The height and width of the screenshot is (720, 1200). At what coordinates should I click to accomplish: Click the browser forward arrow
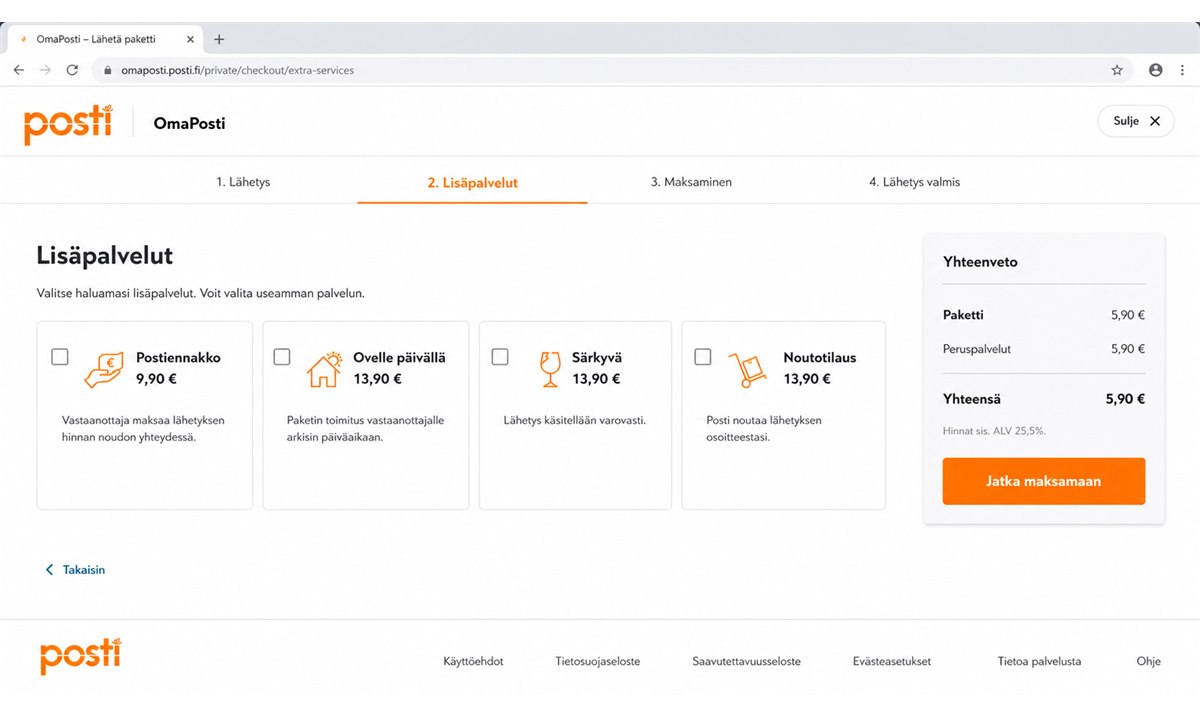coord(45,70)
